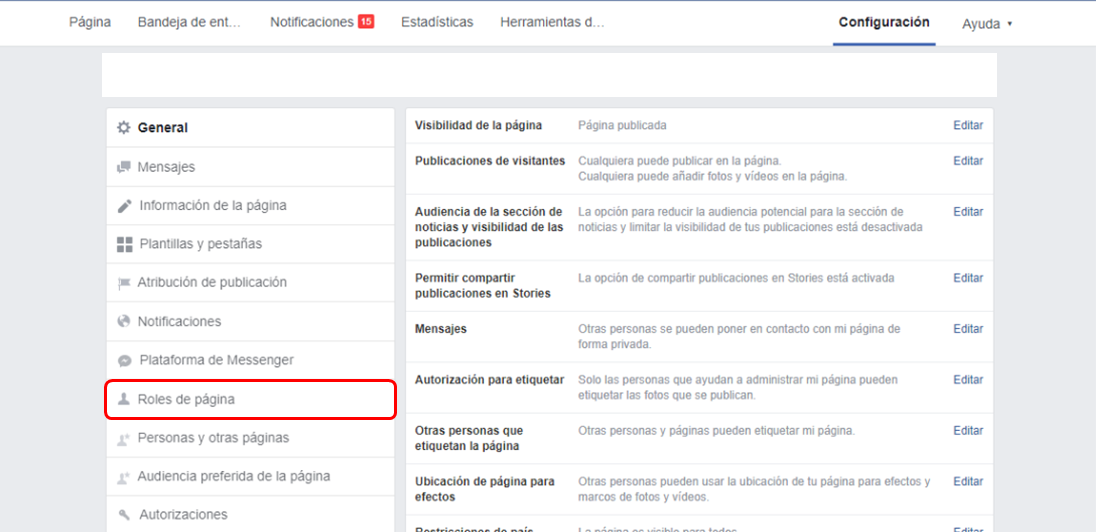Image resolution: width=1096 pixels, height=532 pixels.
Task: Open Notificaciones in the settings sidebar
Action: (x=251, y=322)
